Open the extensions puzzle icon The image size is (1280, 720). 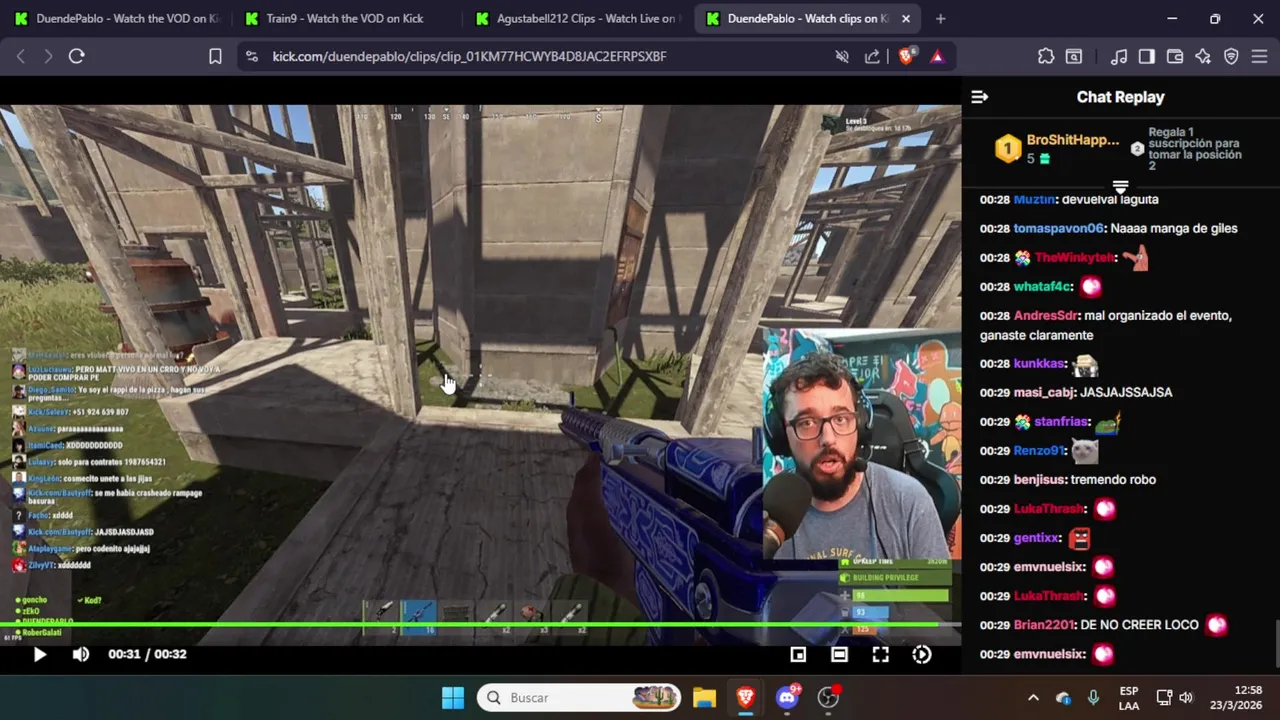(x=1046, y=56)
